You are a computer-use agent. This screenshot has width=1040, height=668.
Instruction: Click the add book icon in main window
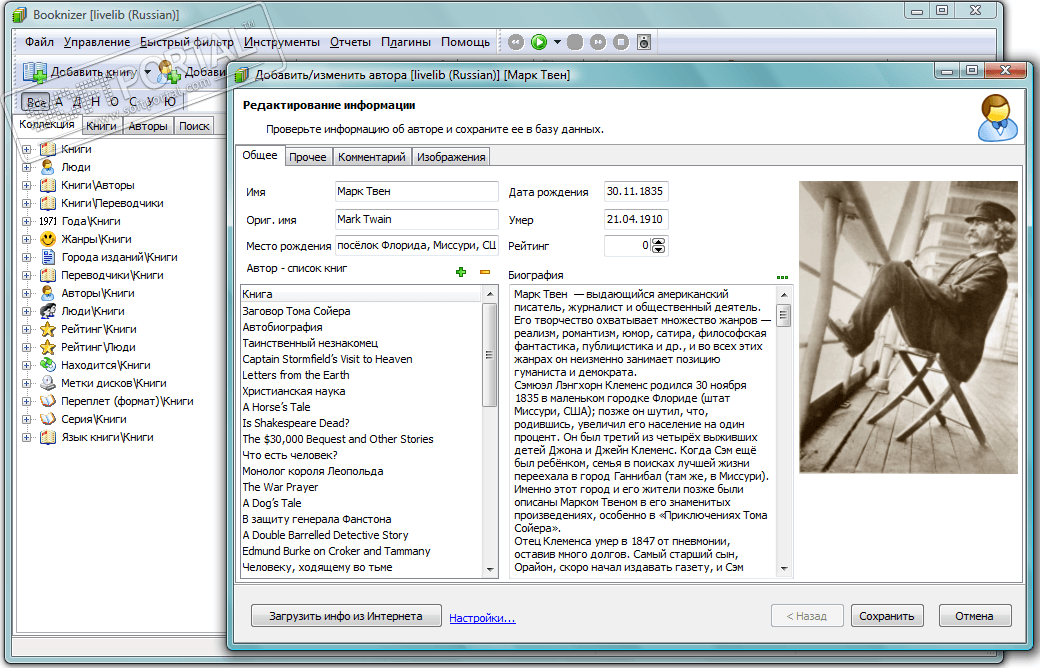[x=34, y=72]
